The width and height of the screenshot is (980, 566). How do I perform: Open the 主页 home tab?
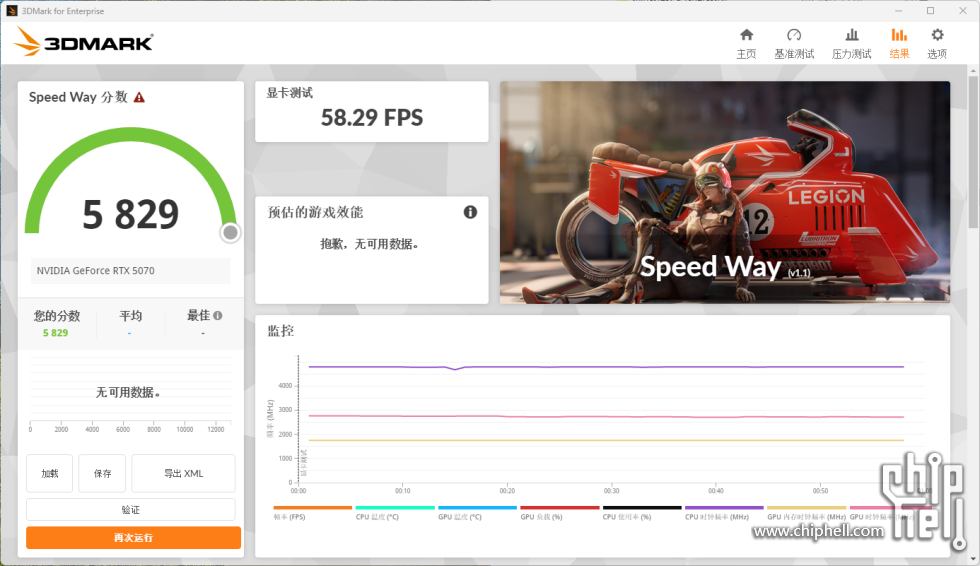coord(746,44)
